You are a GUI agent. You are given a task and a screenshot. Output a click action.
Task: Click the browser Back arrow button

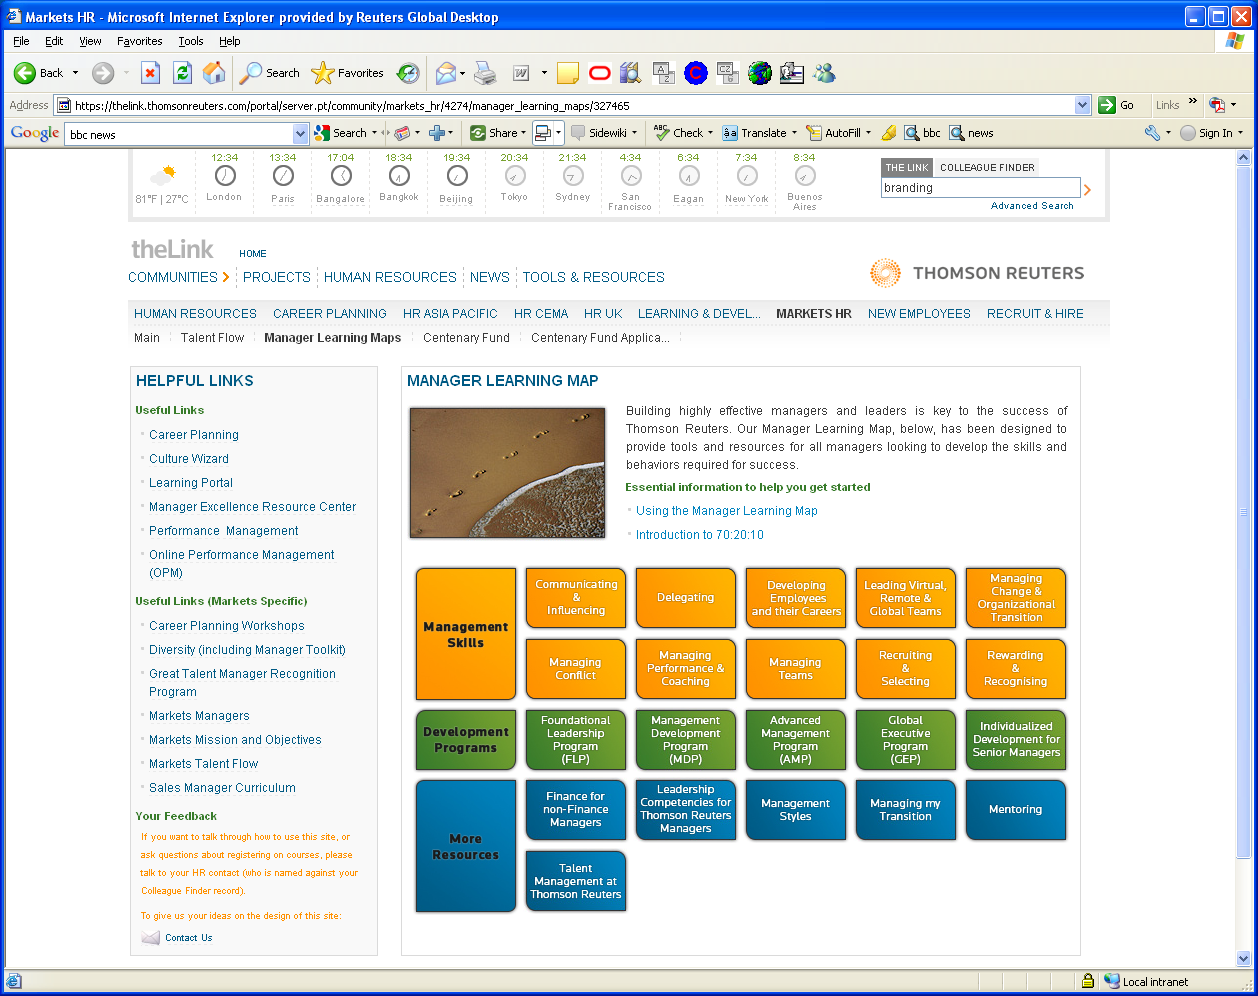click(25, 73)
